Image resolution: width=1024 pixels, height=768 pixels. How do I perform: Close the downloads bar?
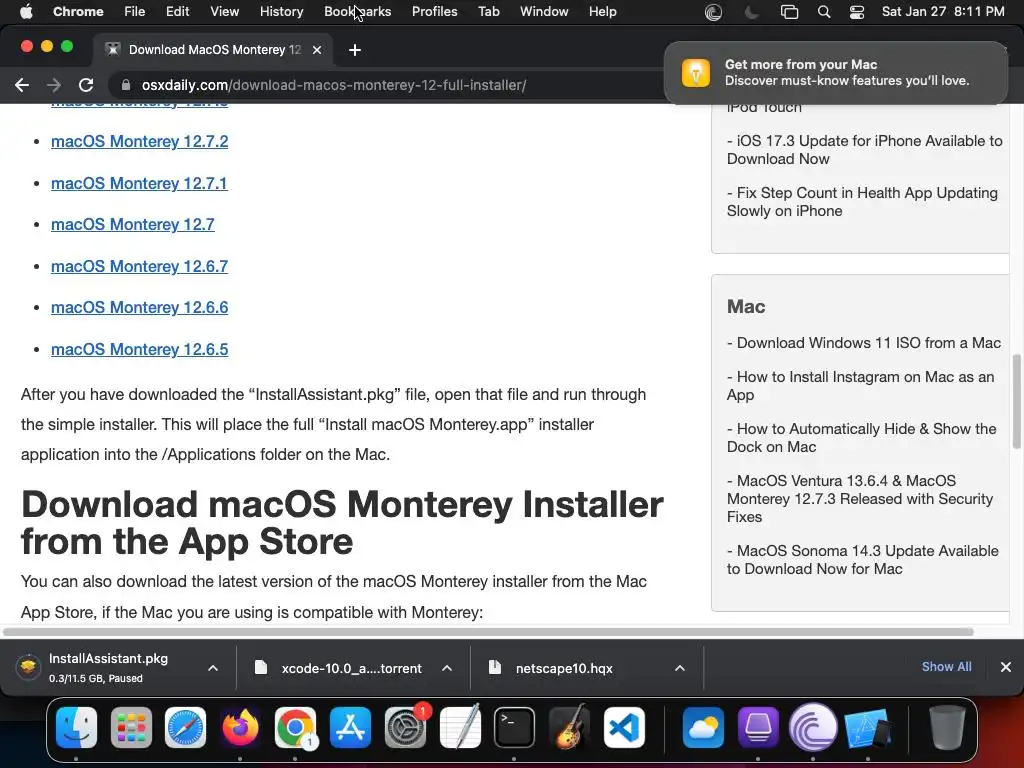point(1006,667)
